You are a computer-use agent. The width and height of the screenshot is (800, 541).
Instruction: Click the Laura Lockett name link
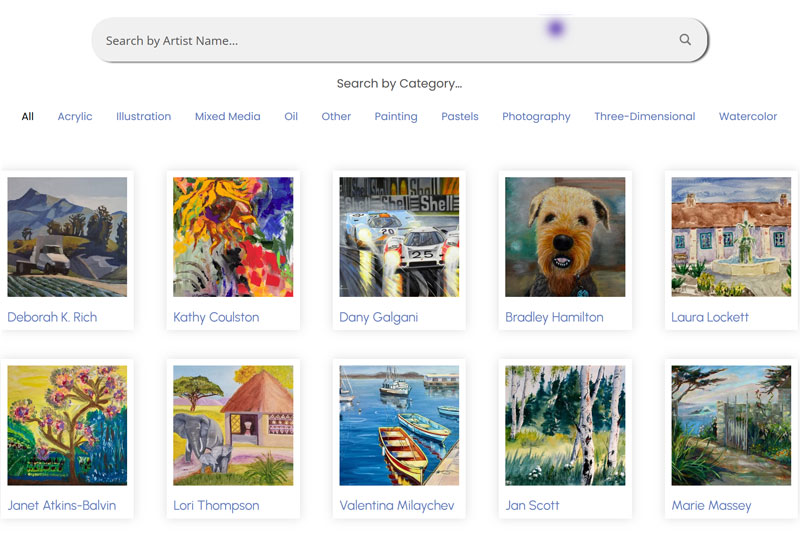click(x=710, y=317)
